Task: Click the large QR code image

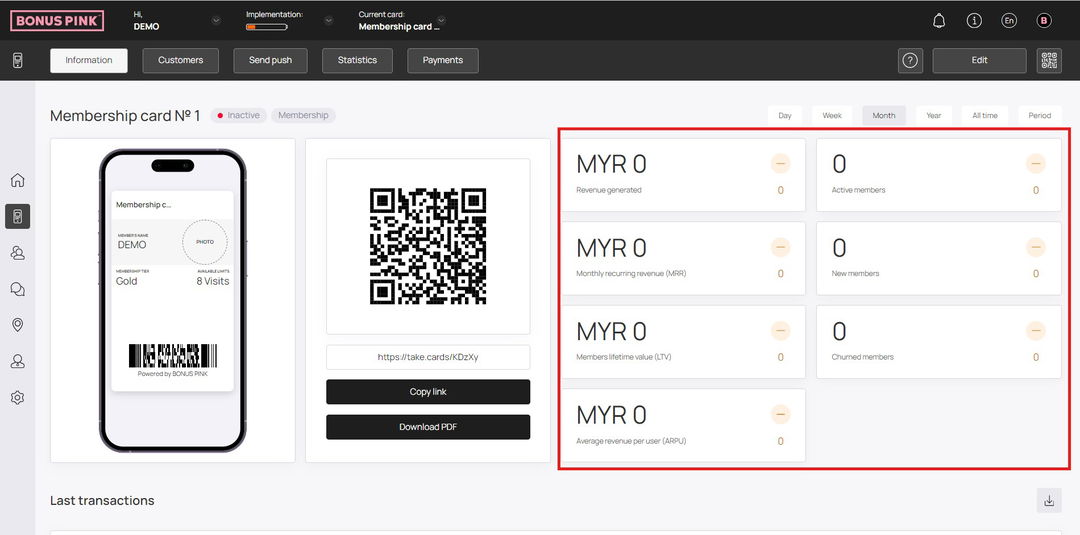Action: (428, 246)
